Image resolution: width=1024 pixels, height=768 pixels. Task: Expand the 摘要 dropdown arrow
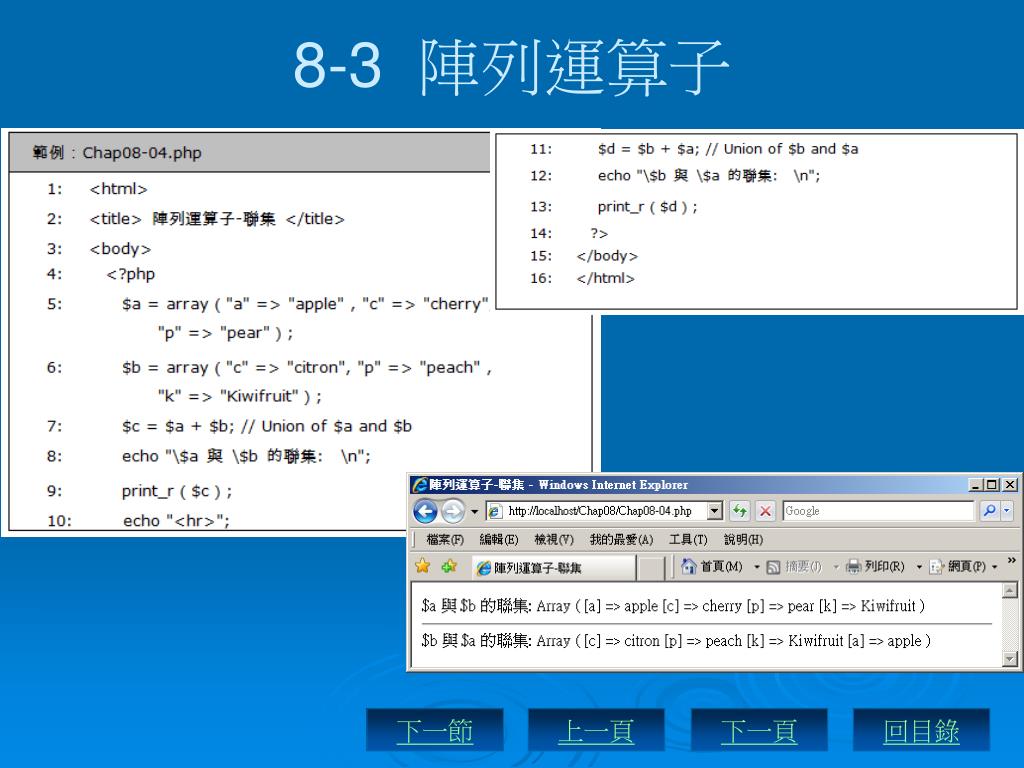click(836, 567)
